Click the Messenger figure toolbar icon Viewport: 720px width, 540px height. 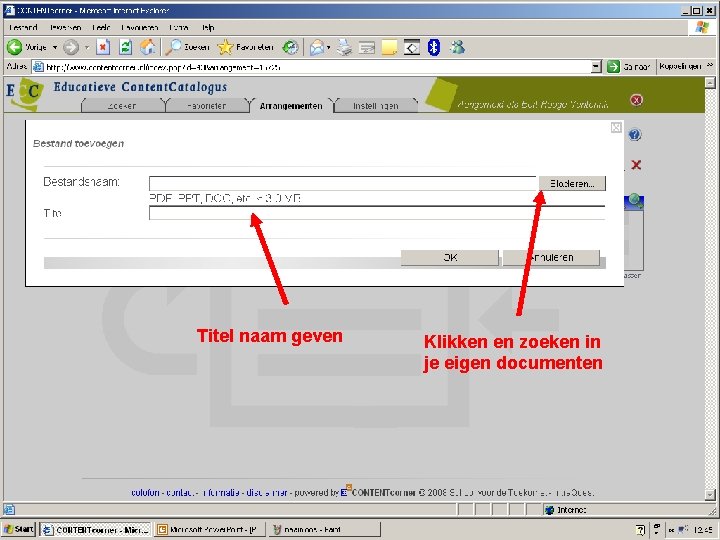pos(457,47)
